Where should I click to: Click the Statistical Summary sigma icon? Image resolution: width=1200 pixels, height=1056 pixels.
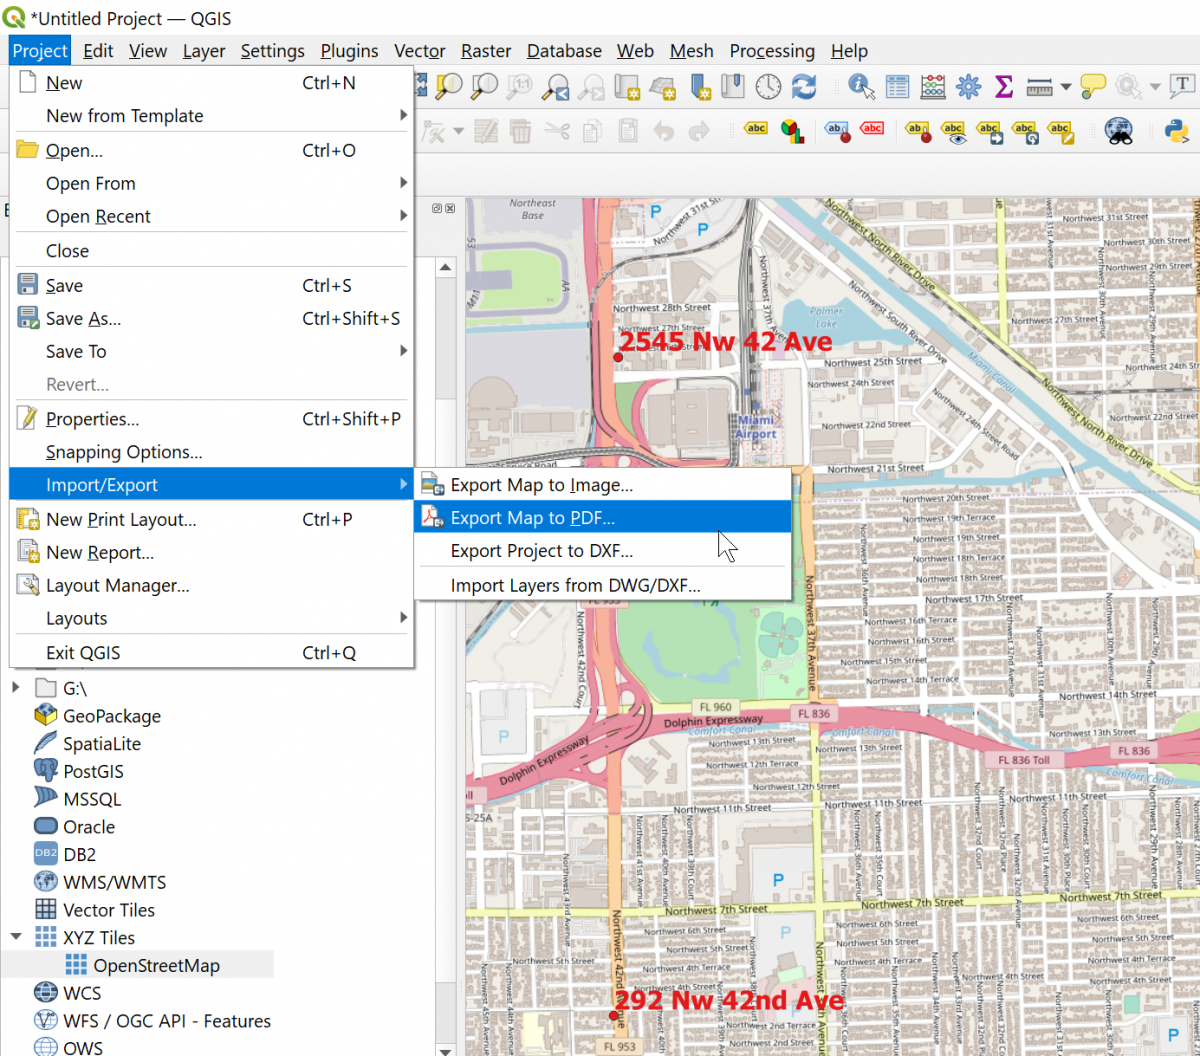coord(1003,87)
